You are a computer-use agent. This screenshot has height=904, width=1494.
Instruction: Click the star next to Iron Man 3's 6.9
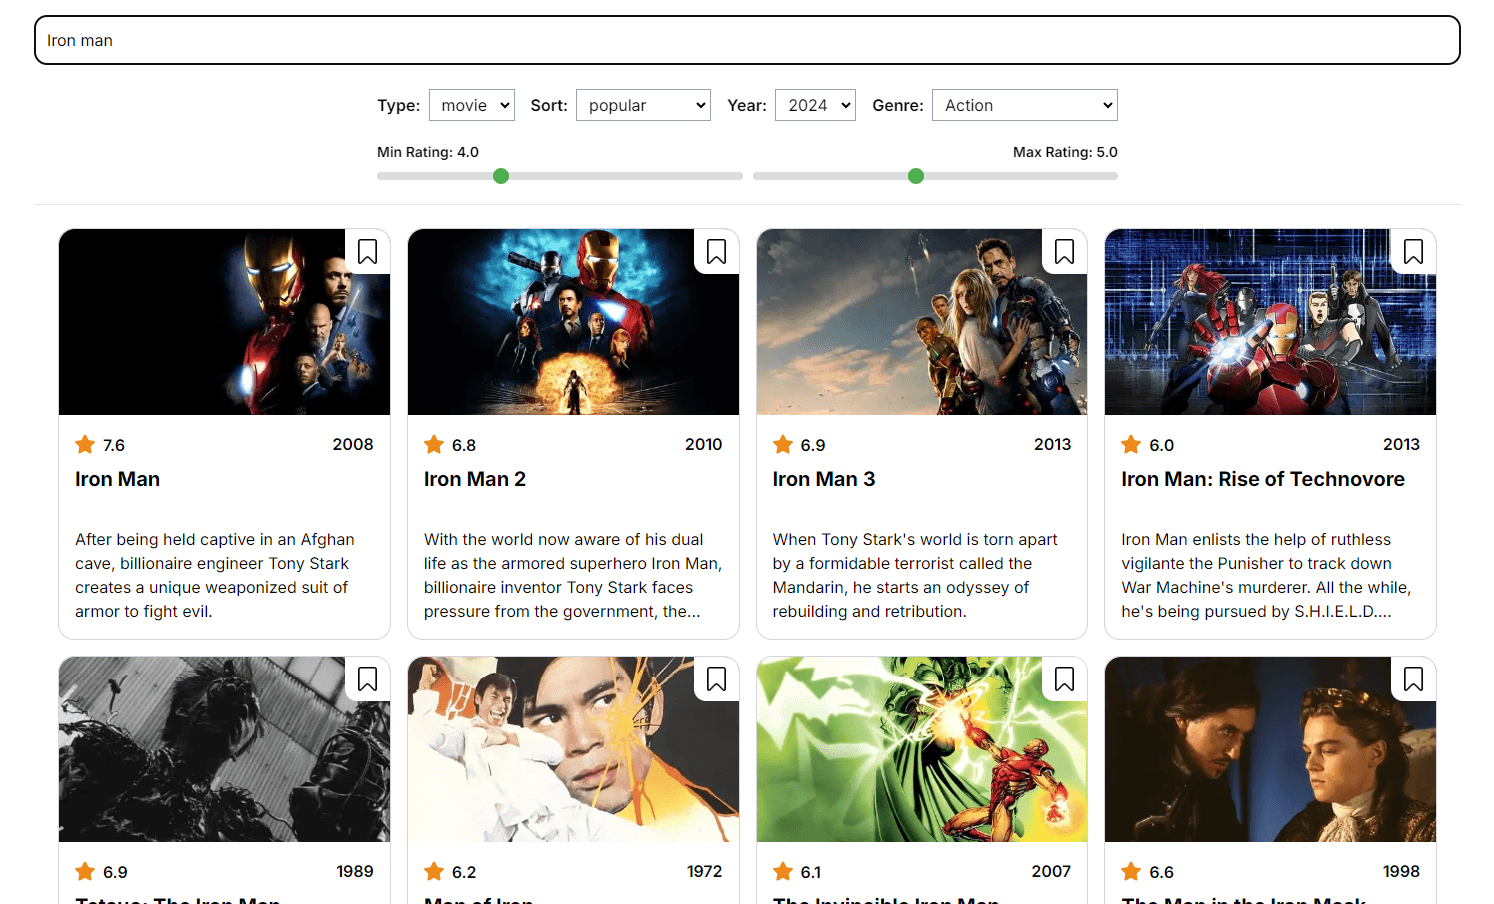tap(783, 444)
